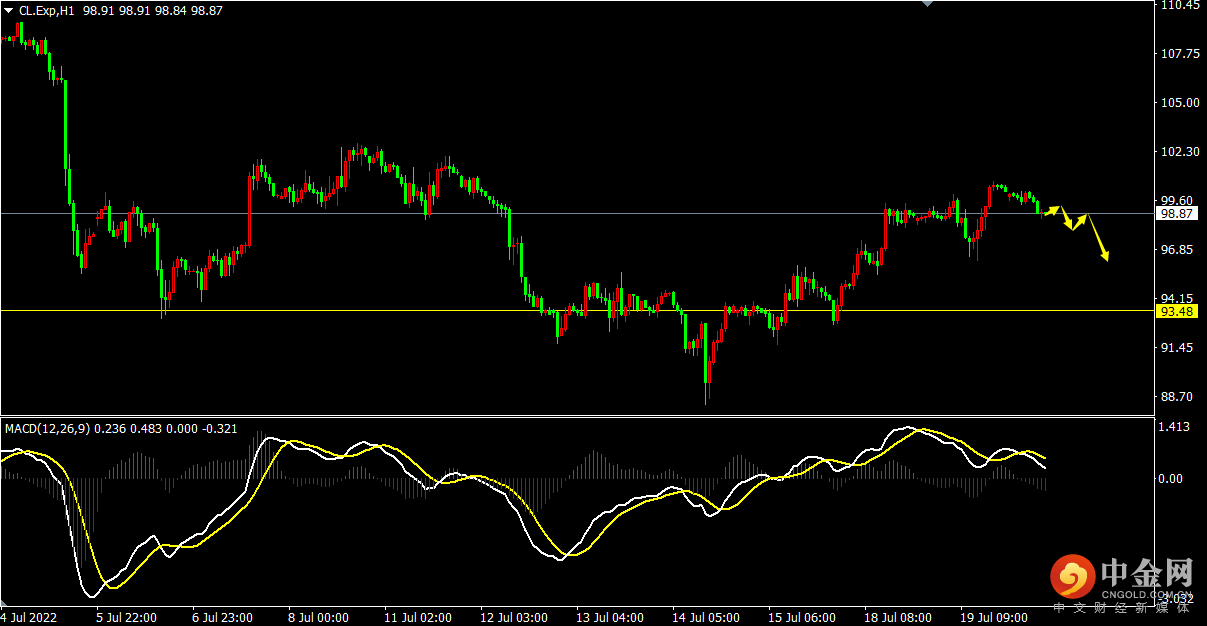Click the 8 Jul 00:00 time label
Screen dimensions: 1207x626
[318, 618]
